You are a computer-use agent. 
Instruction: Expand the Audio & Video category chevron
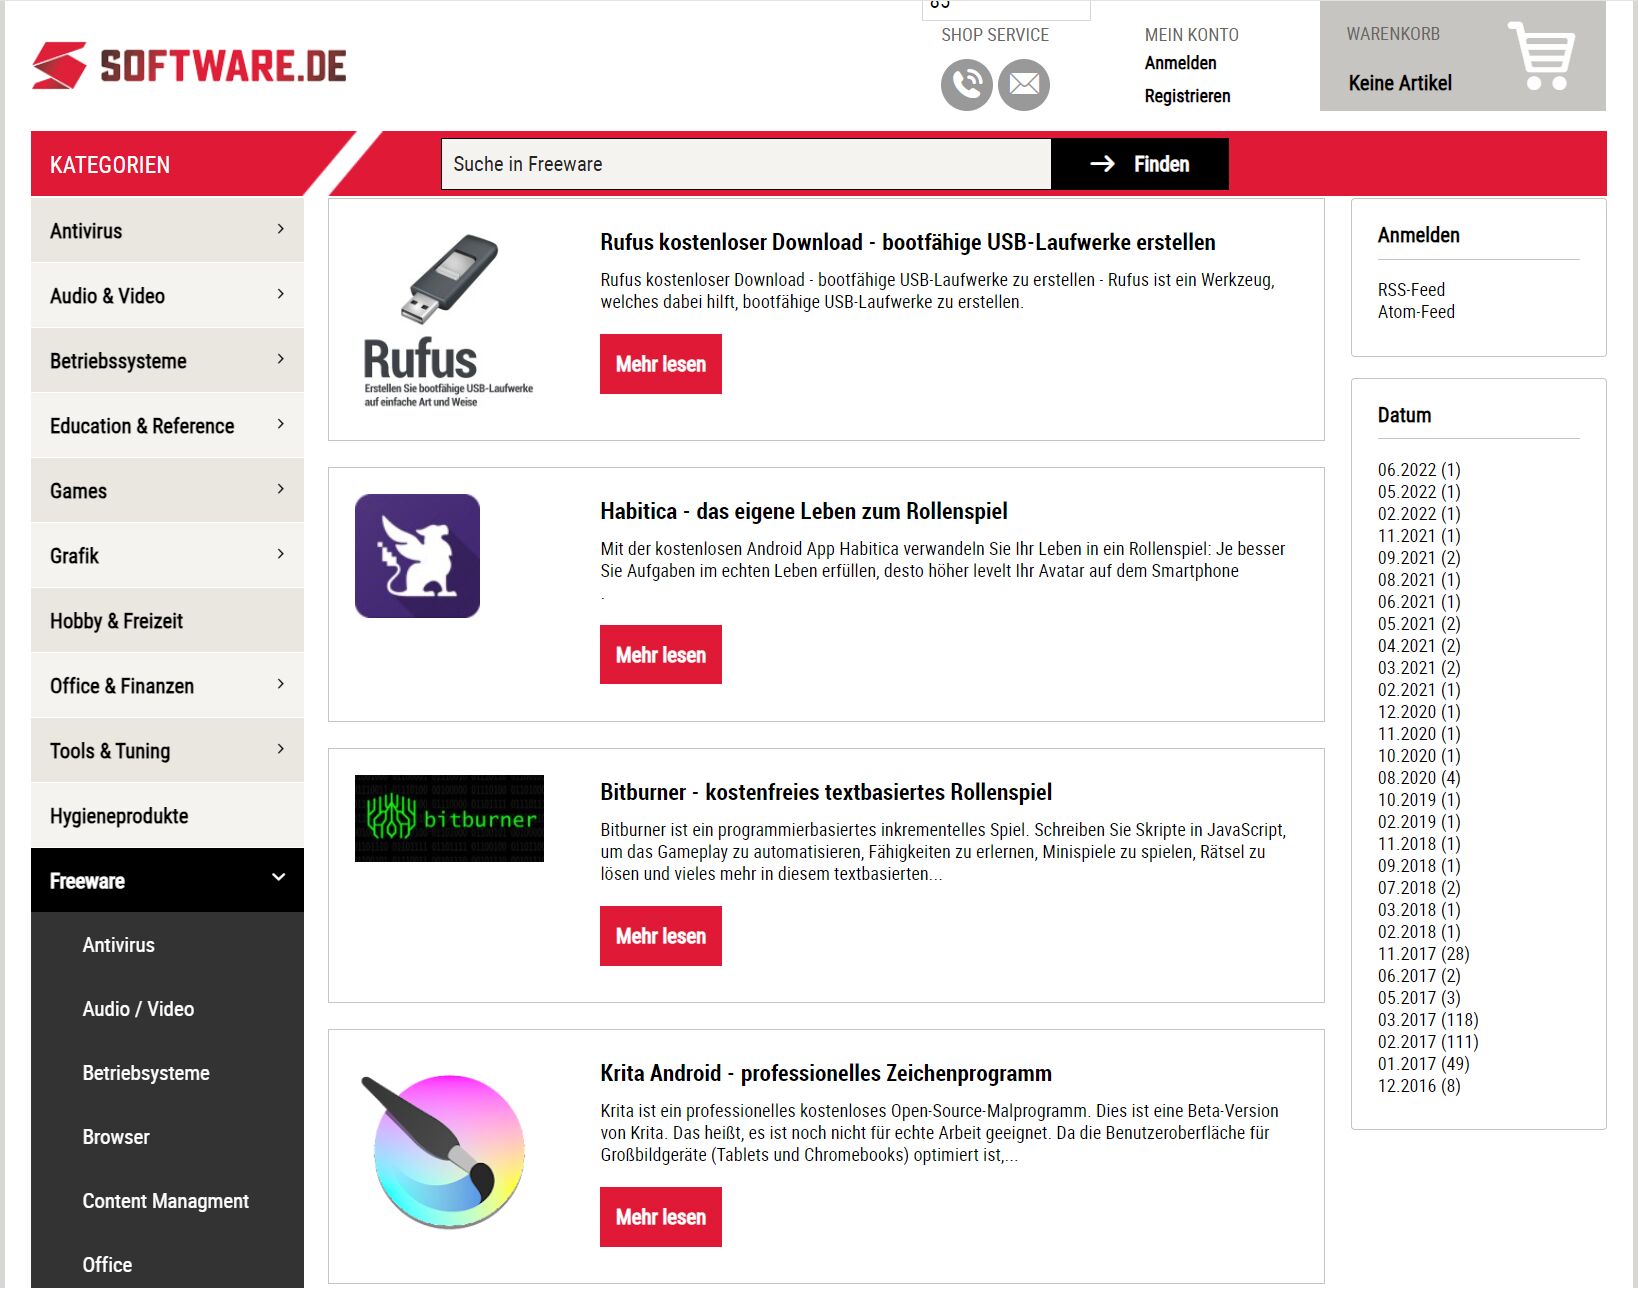click(x=280, y=294)
